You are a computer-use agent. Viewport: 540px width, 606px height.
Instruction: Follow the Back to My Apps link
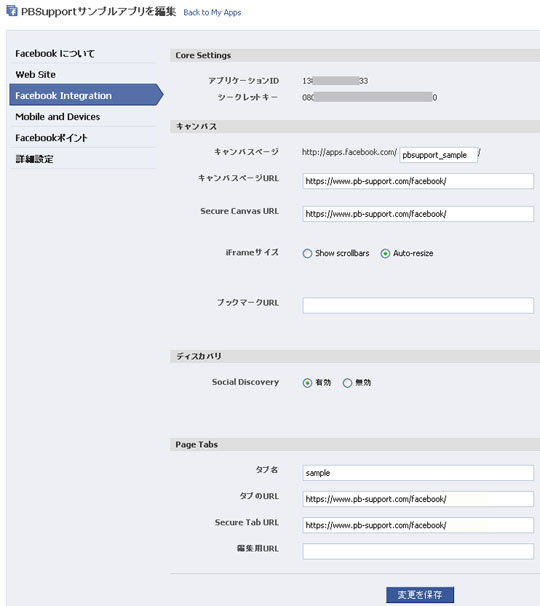coord(212,12)
